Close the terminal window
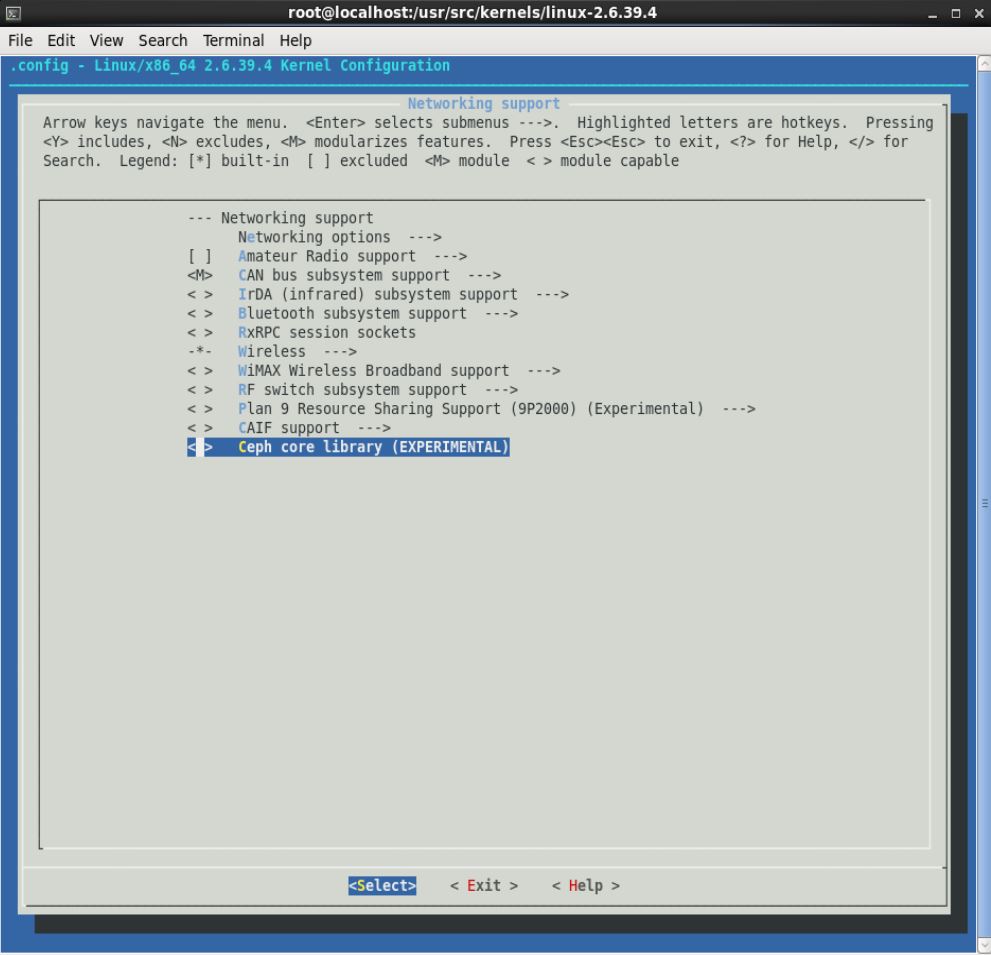Screen dimensions: 991x955 [x=979, y=13]
